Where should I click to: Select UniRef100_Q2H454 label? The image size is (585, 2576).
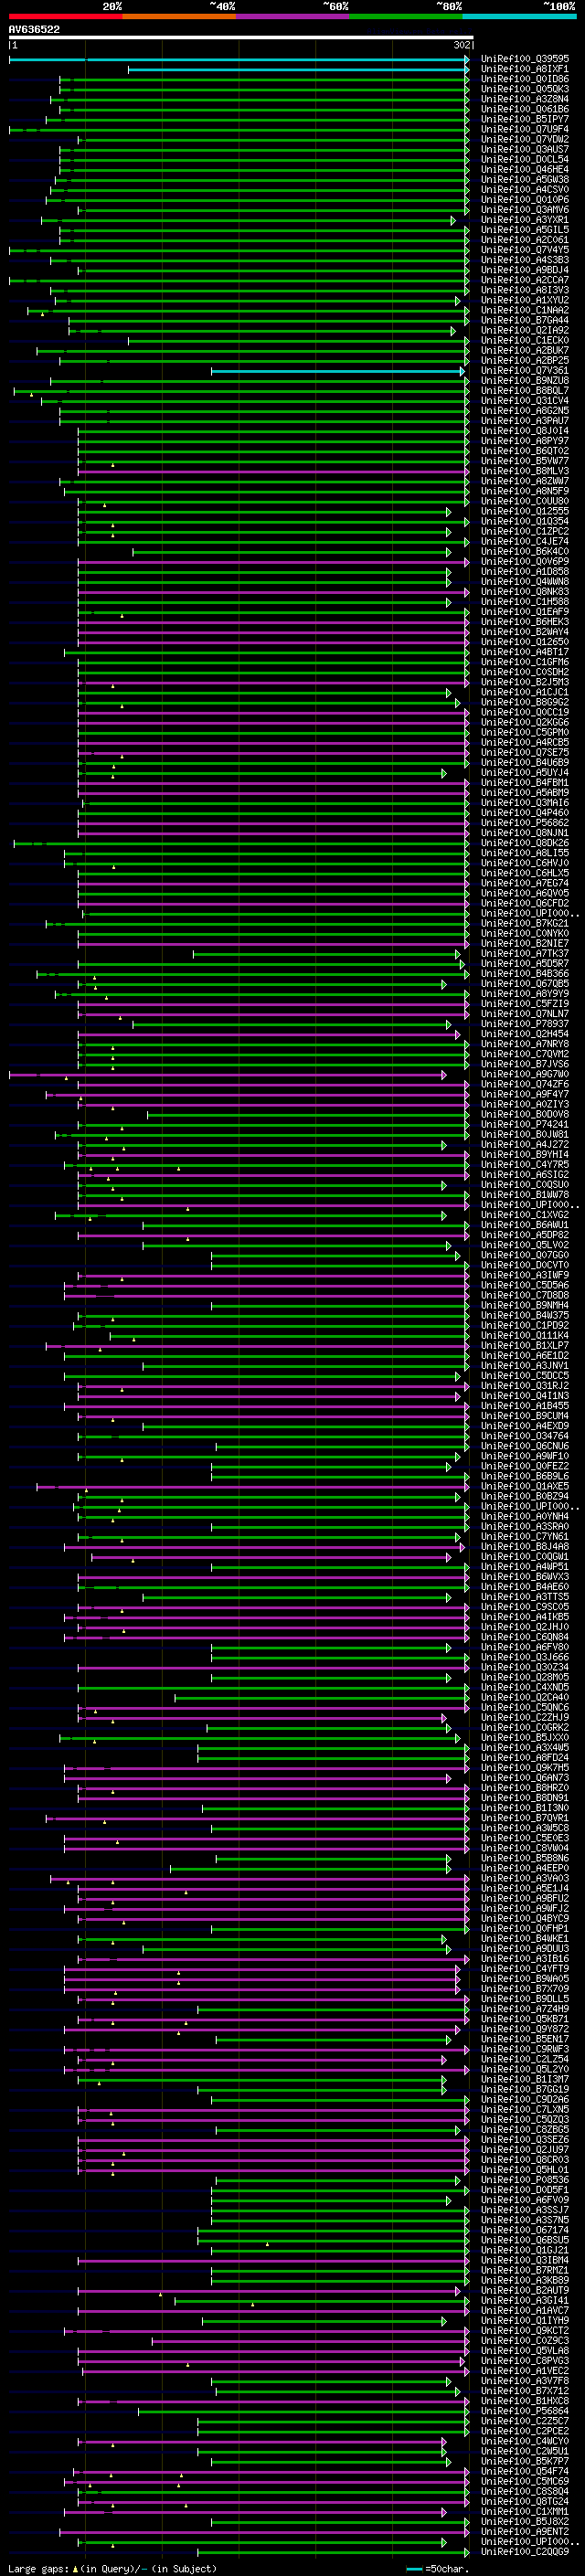[x=525, y=1034]
